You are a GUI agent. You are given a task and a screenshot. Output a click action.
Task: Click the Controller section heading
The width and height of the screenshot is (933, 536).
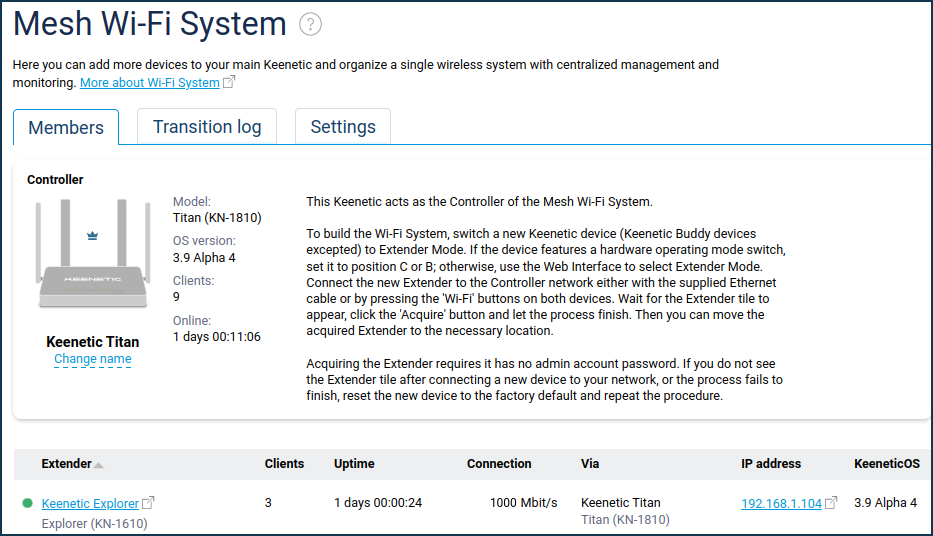55,180
